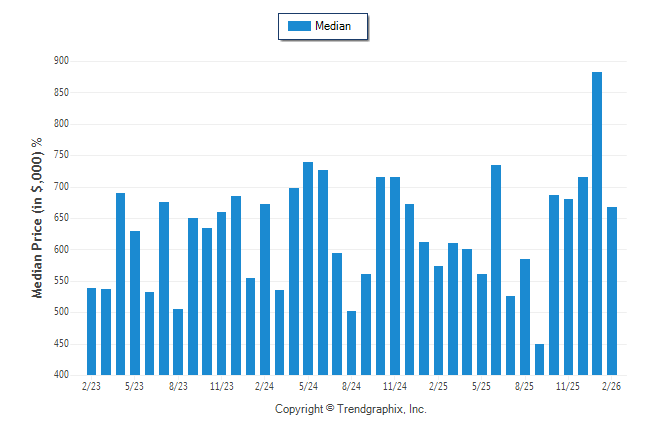Click the bar above the 8/24 label
The height and width of the screenshot is (434, 646).
click(351, 343)
